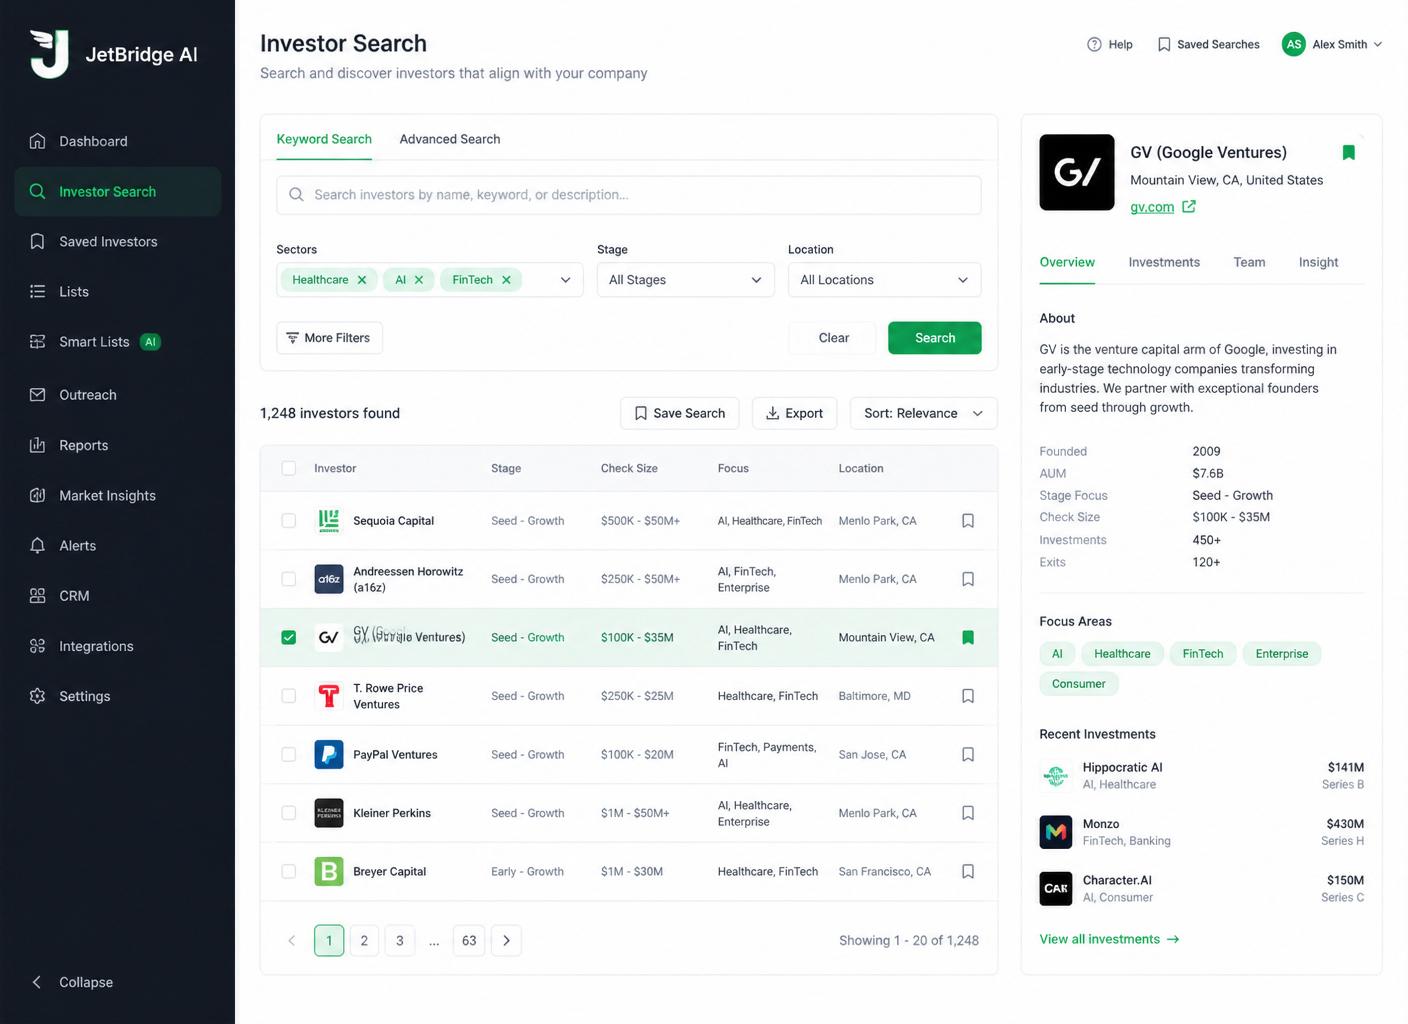Click View all investments link
Screen dimensions: 1408x1024
coord(1109,939)
